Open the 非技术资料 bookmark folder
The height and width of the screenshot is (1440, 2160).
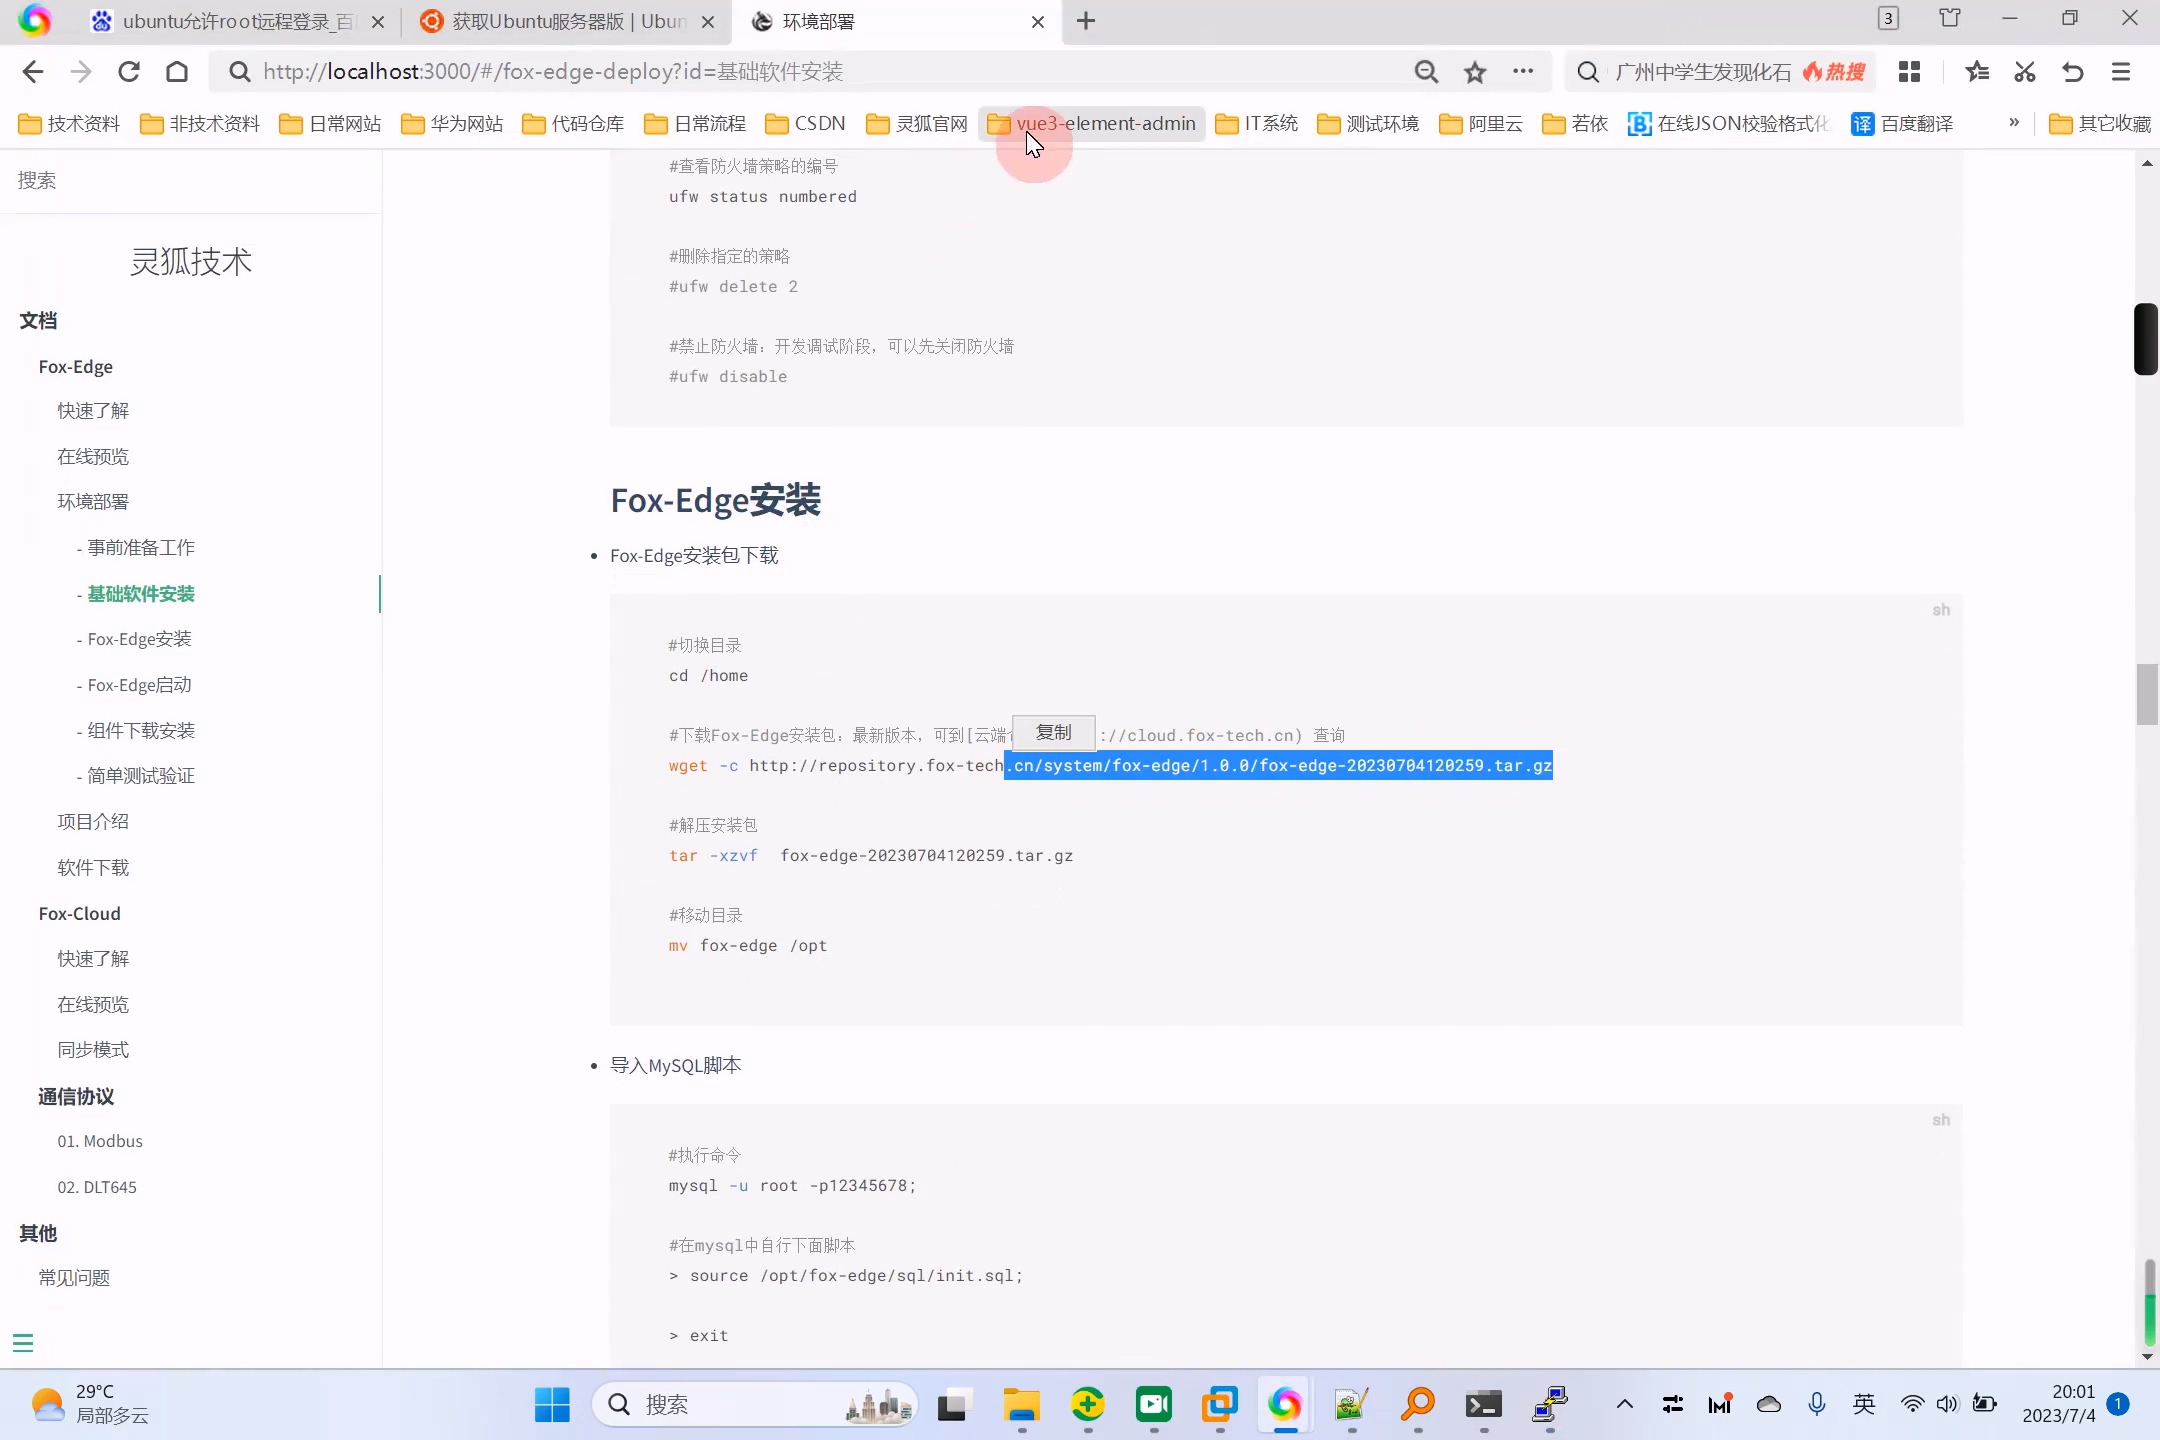tap(200, 123)
